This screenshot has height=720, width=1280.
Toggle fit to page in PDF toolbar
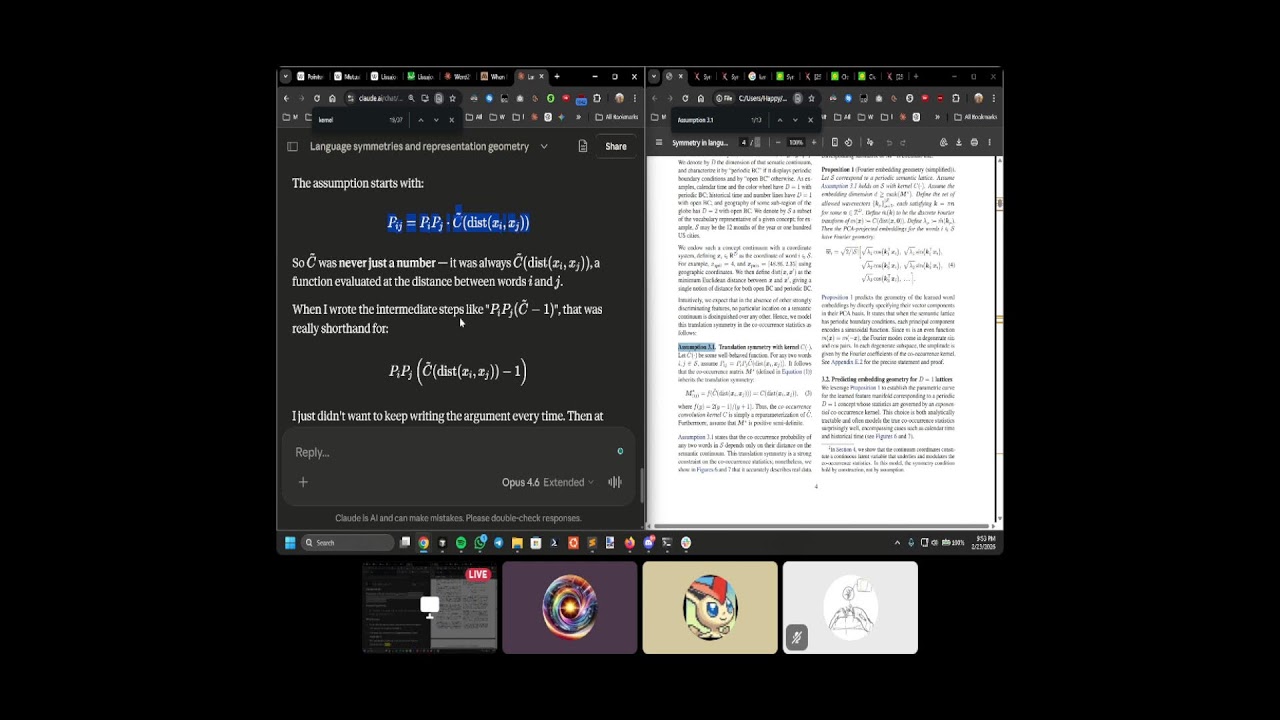833,142
